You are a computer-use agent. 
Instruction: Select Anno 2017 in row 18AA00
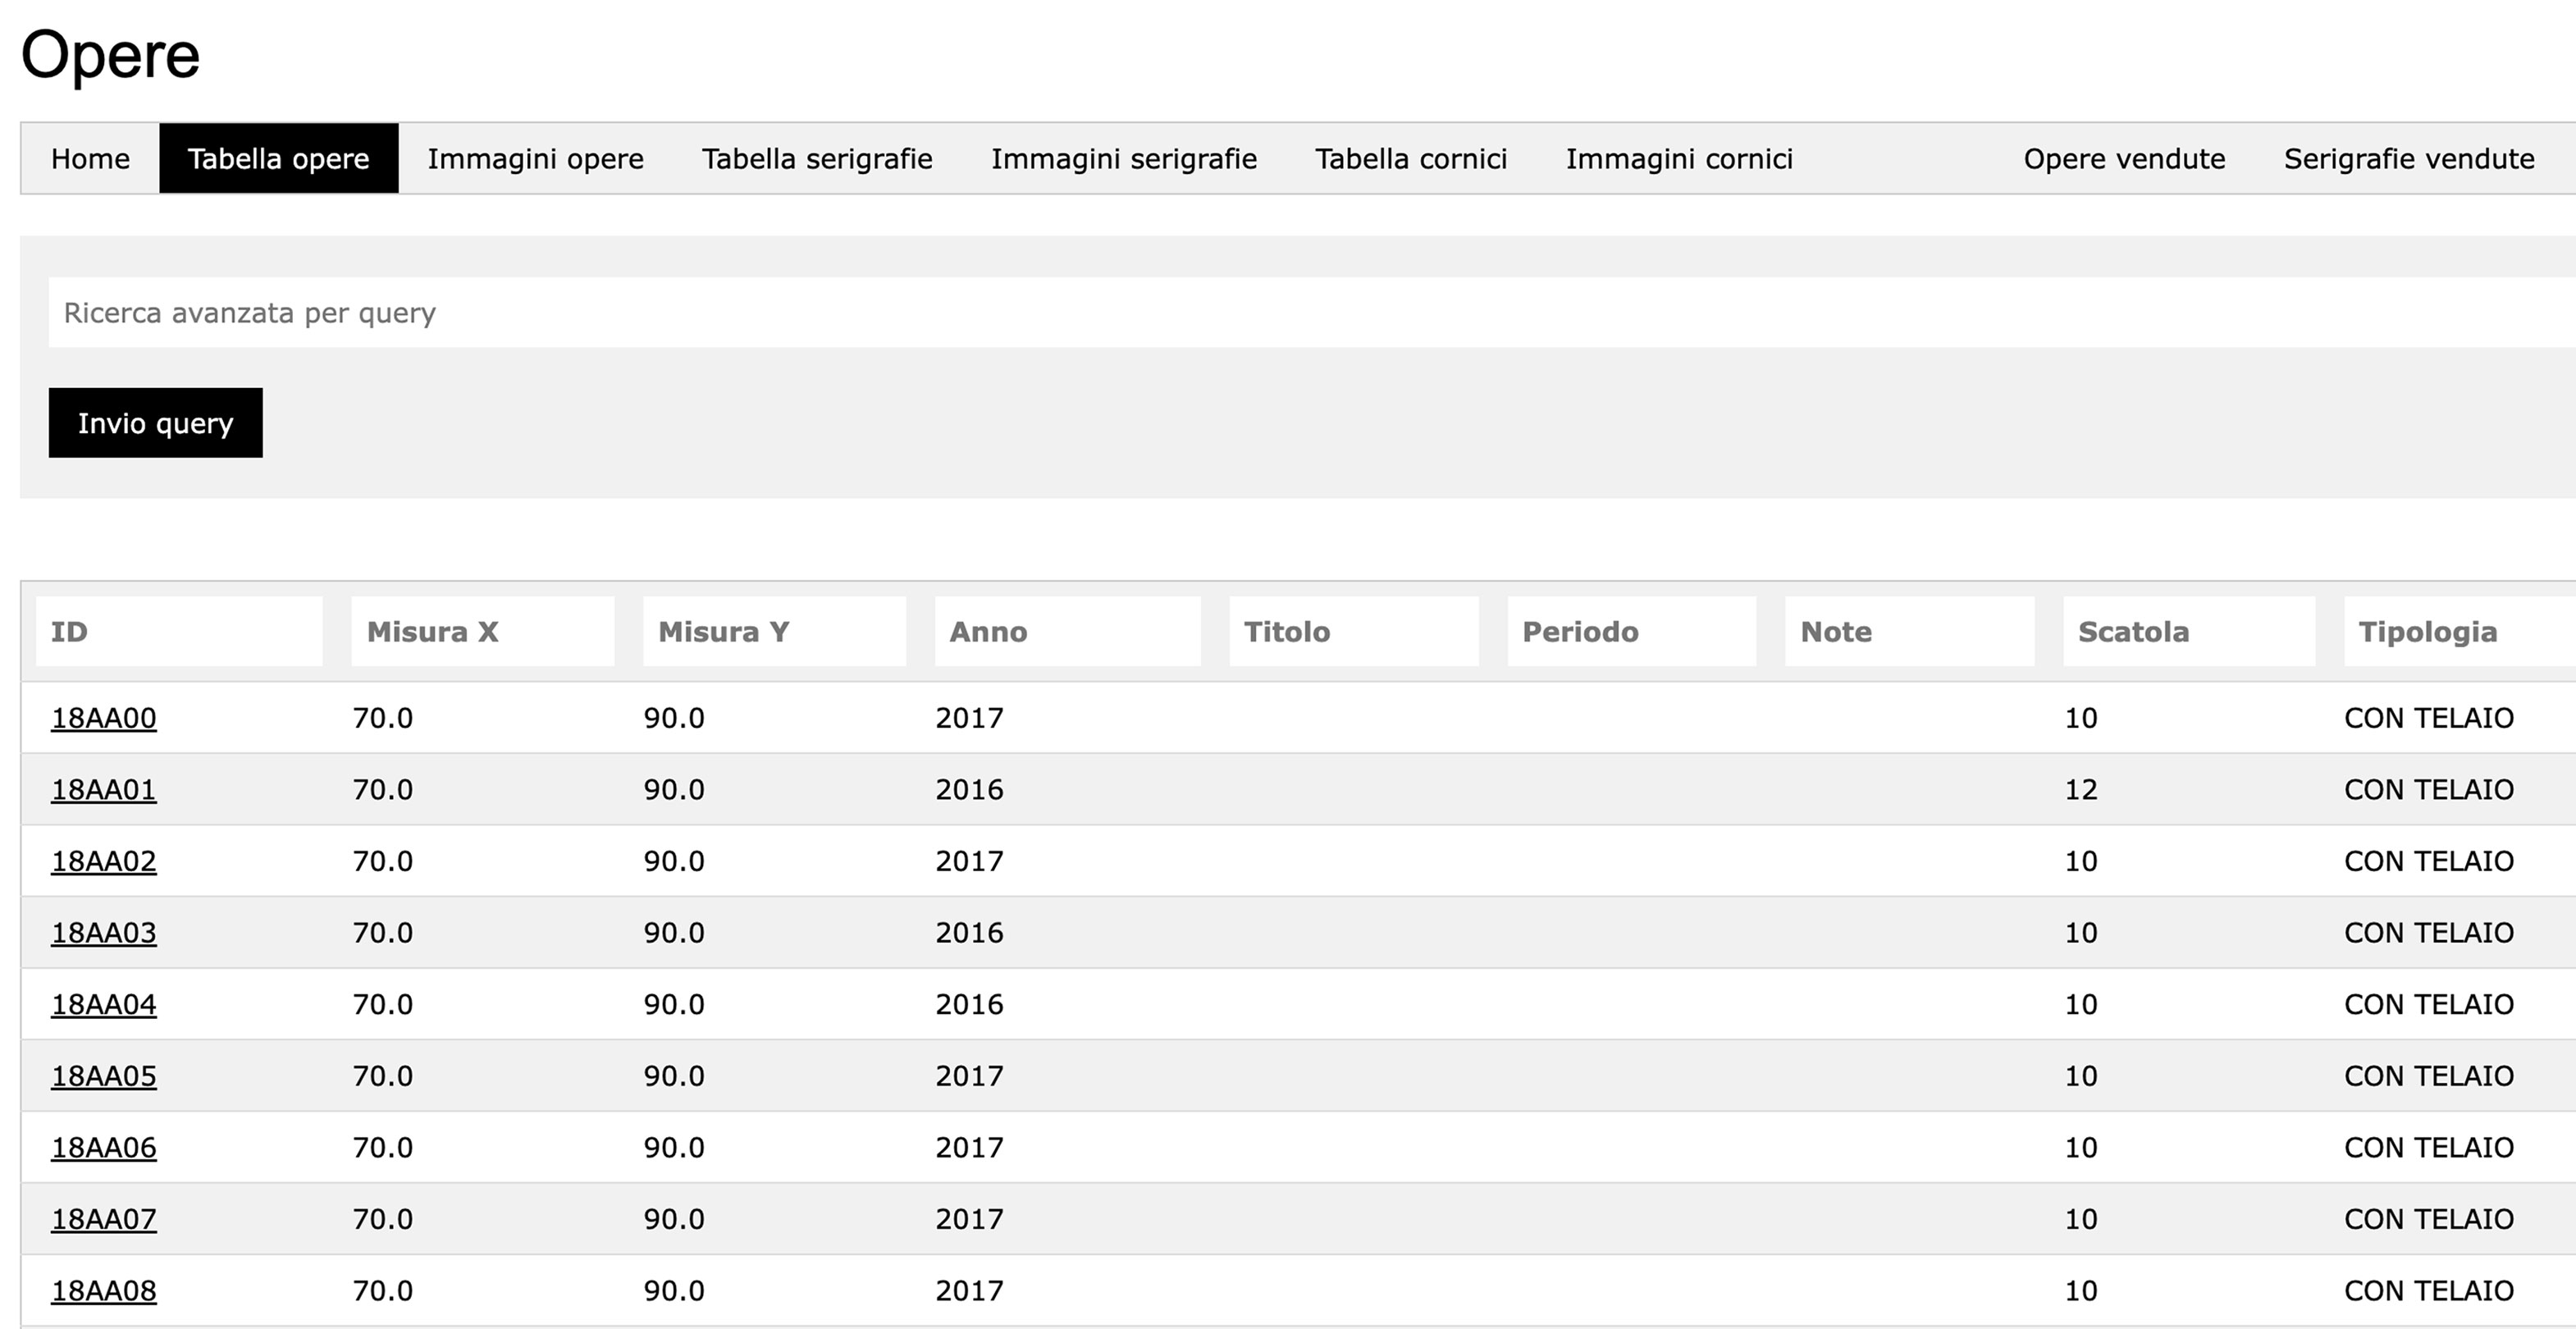(x=969, y=718)
